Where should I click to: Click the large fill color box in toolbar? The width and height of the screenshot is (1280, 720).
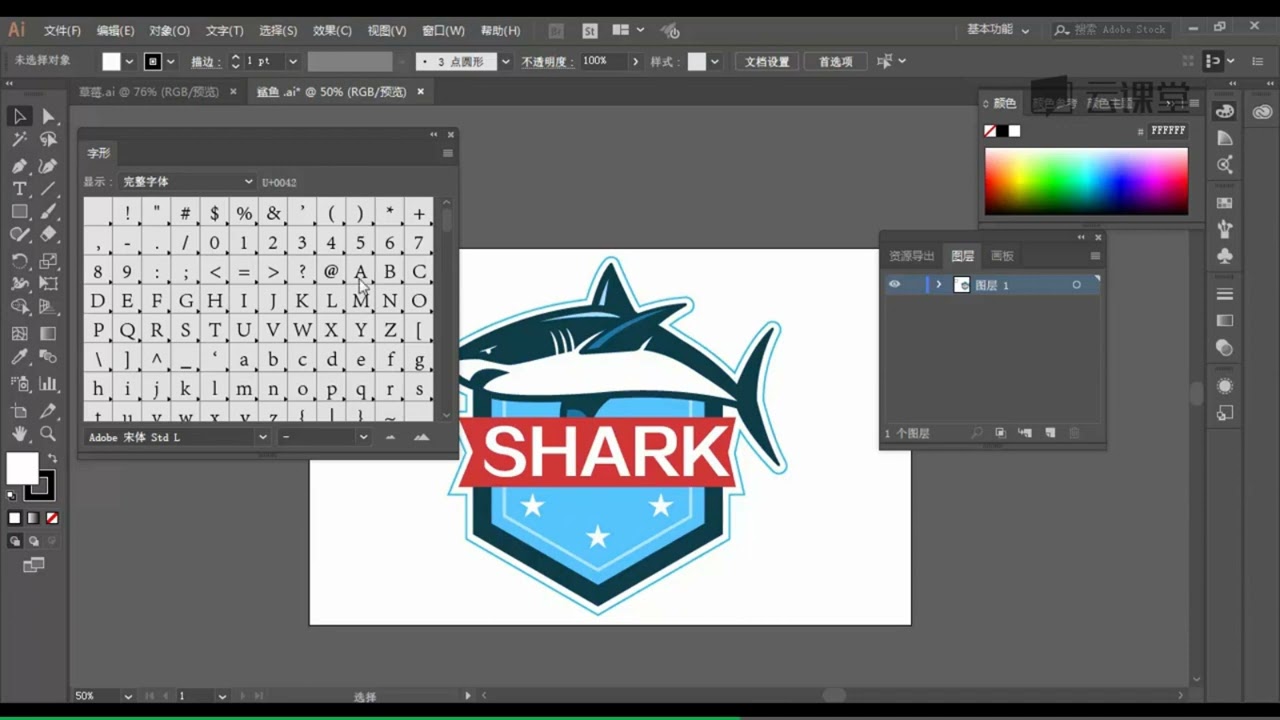coord(22,468)
